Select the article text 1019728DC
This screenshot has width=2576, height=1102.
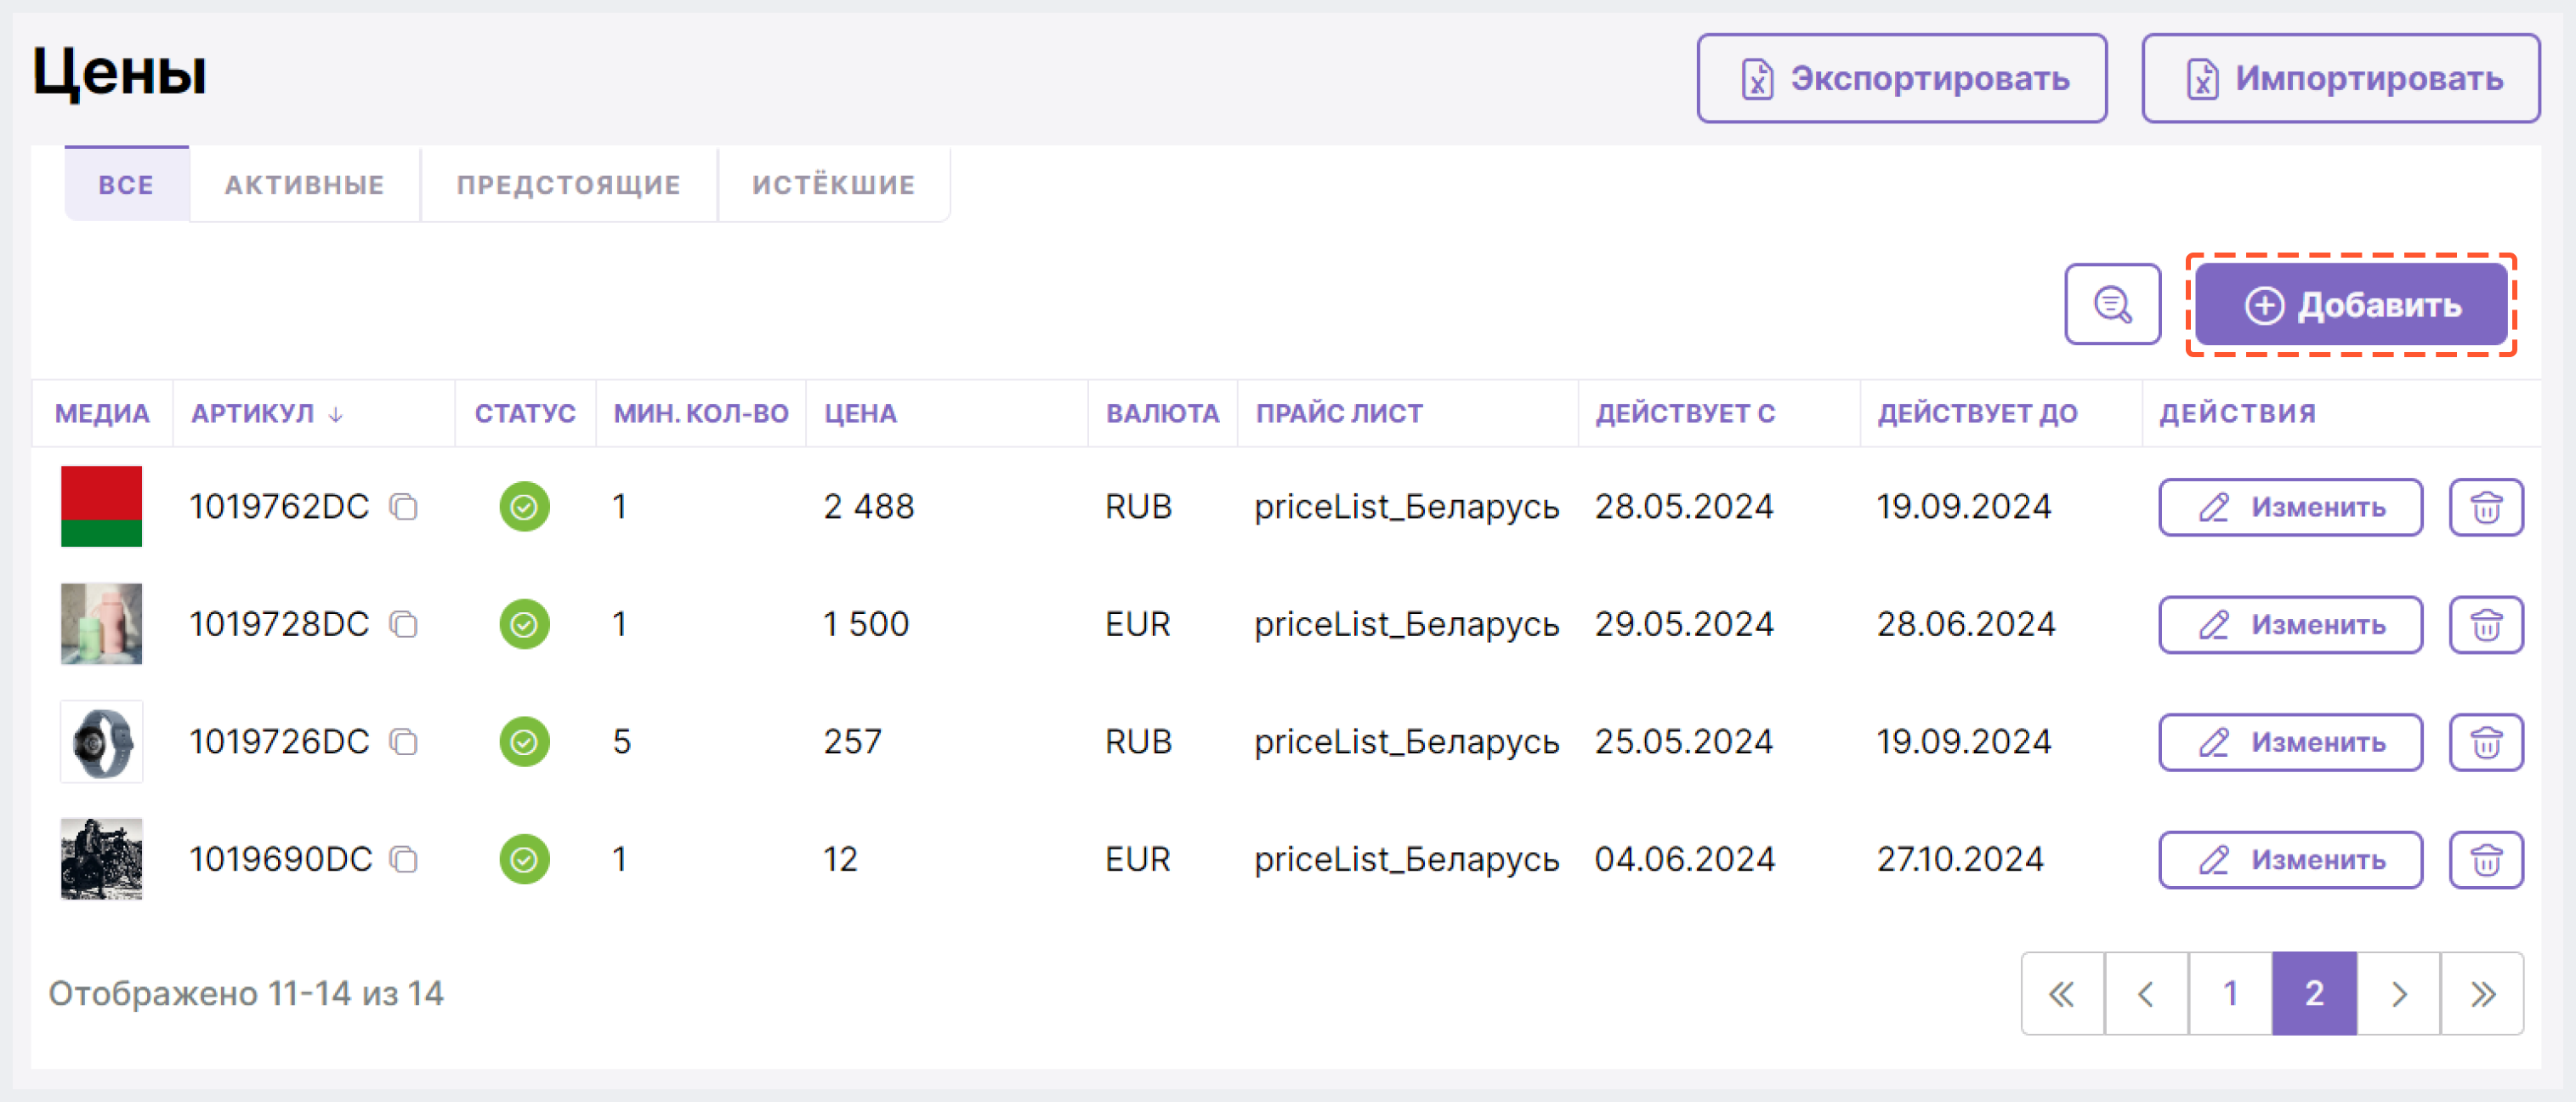pyautogui.click(x=279, y=625)
